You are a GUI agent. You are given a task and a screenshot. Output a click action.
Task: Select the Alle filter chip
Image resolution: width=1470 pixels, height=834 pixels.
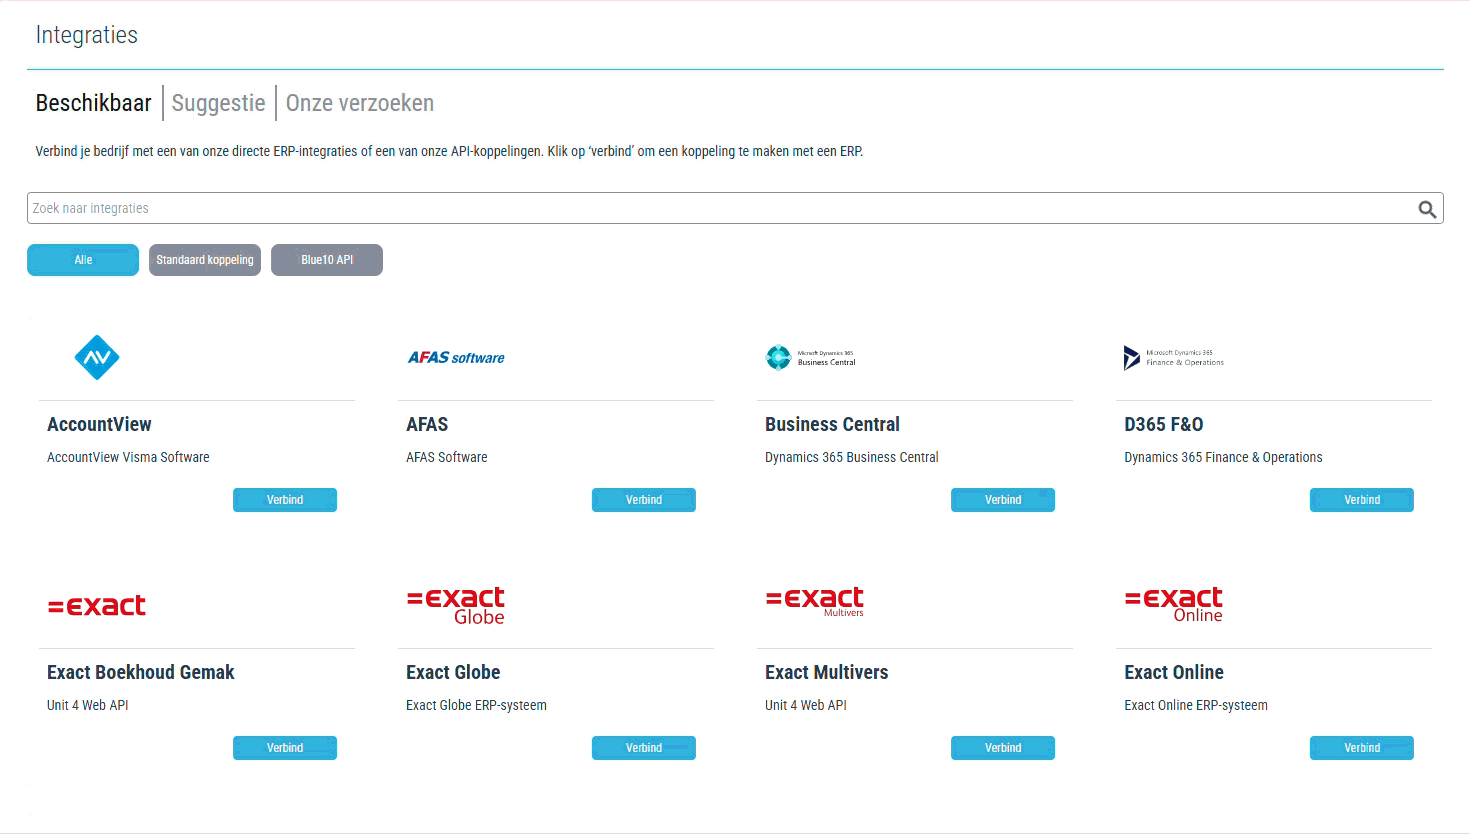pos(83,260)
